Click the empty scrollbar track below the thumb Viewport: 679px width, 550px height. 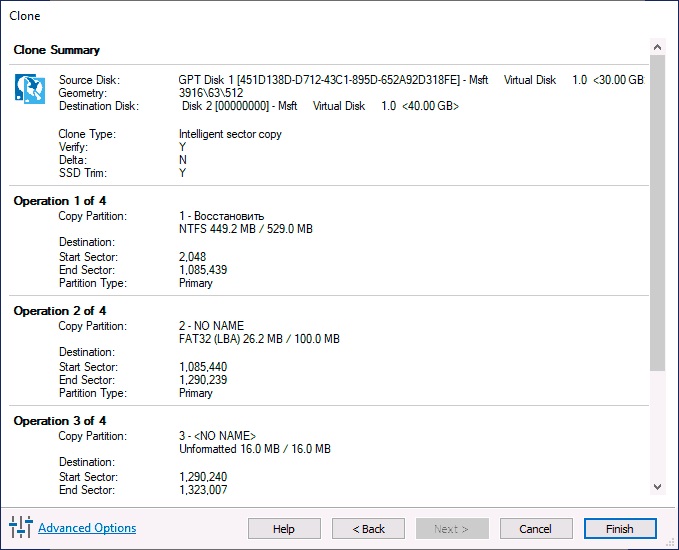pos(657,425)
